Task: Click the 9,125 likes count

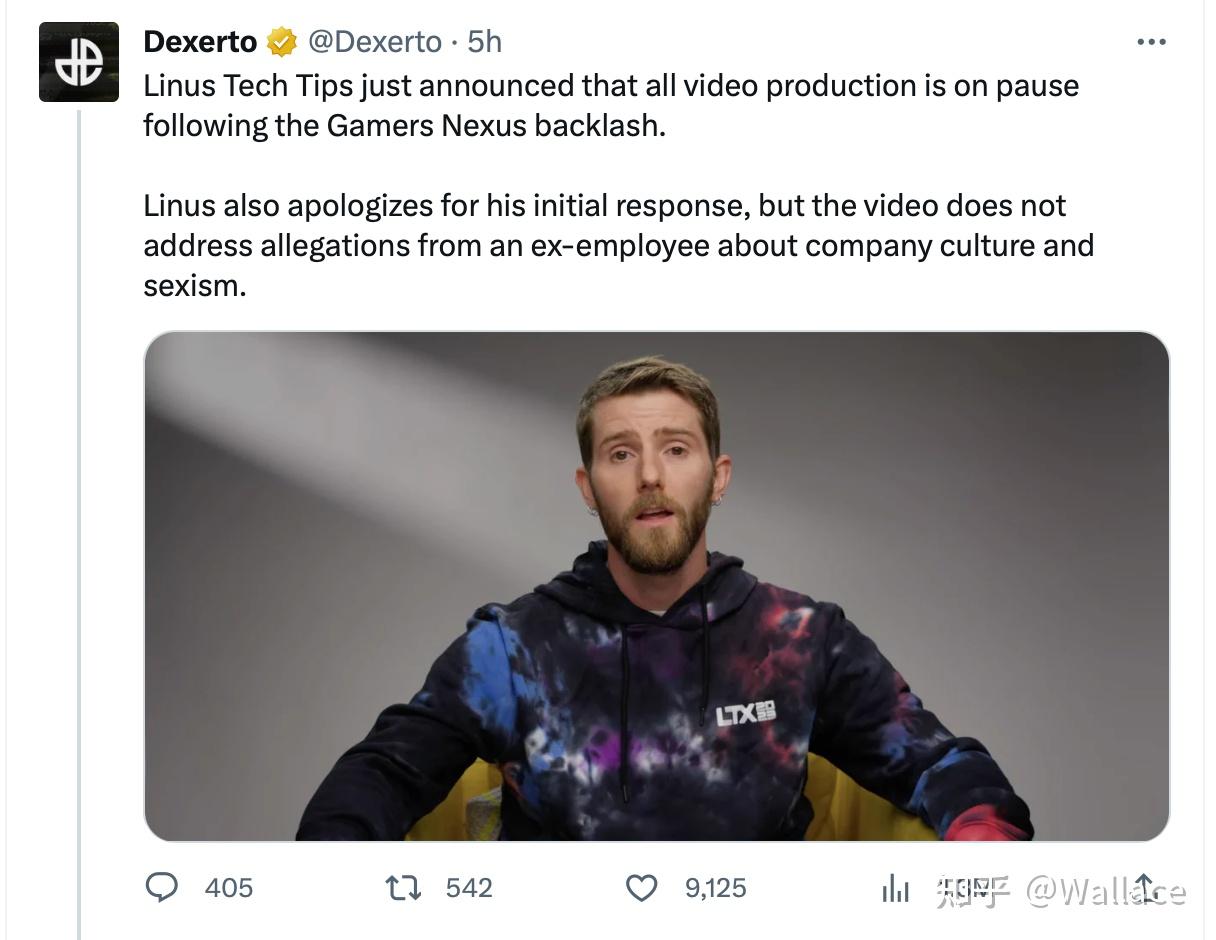Action: [x=715, y=888]
